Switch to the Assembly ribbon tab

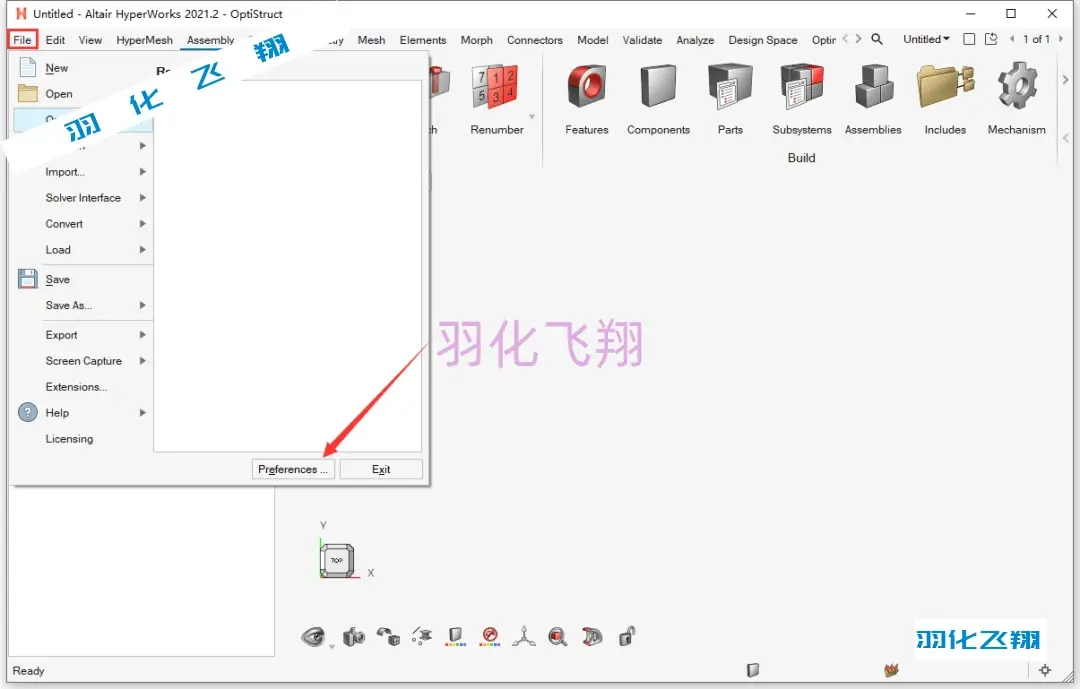click(211, 40)
